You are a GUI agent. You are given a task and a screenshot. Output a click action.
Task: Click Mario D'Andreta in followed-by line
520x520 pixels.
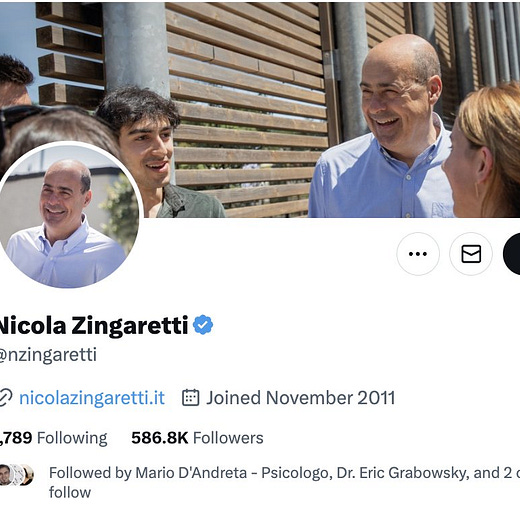click(191, 473)
